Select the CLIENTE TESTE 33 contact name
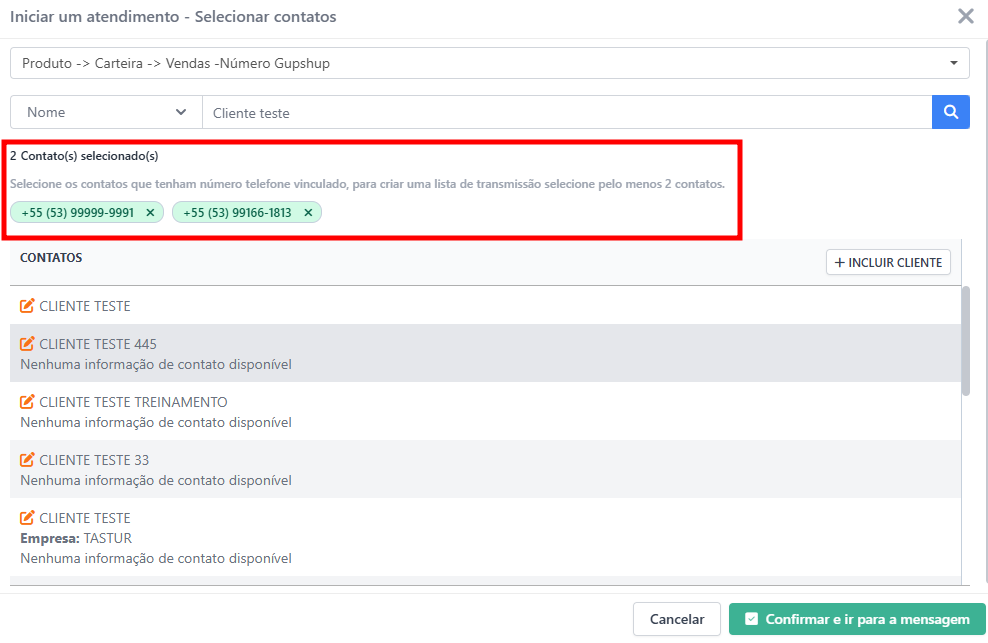Viewport: 988px width, 643px height. click(x=94, y=460)
